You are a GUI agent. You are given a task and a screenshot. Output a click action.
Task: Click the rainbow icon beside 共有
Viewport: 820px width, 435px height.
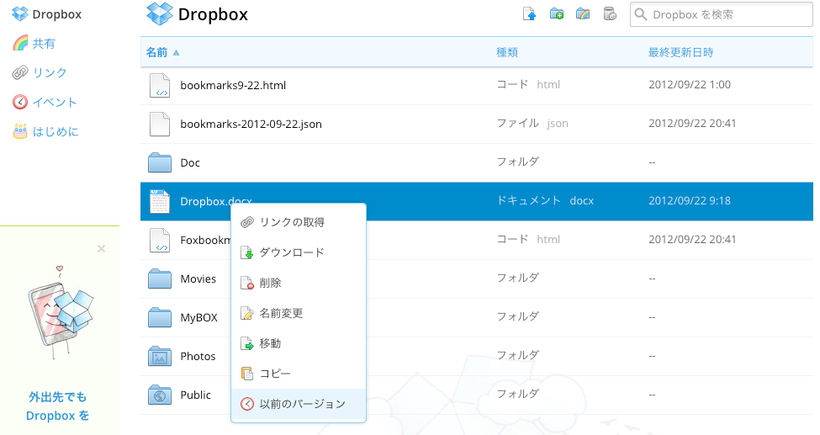point(20,43)
